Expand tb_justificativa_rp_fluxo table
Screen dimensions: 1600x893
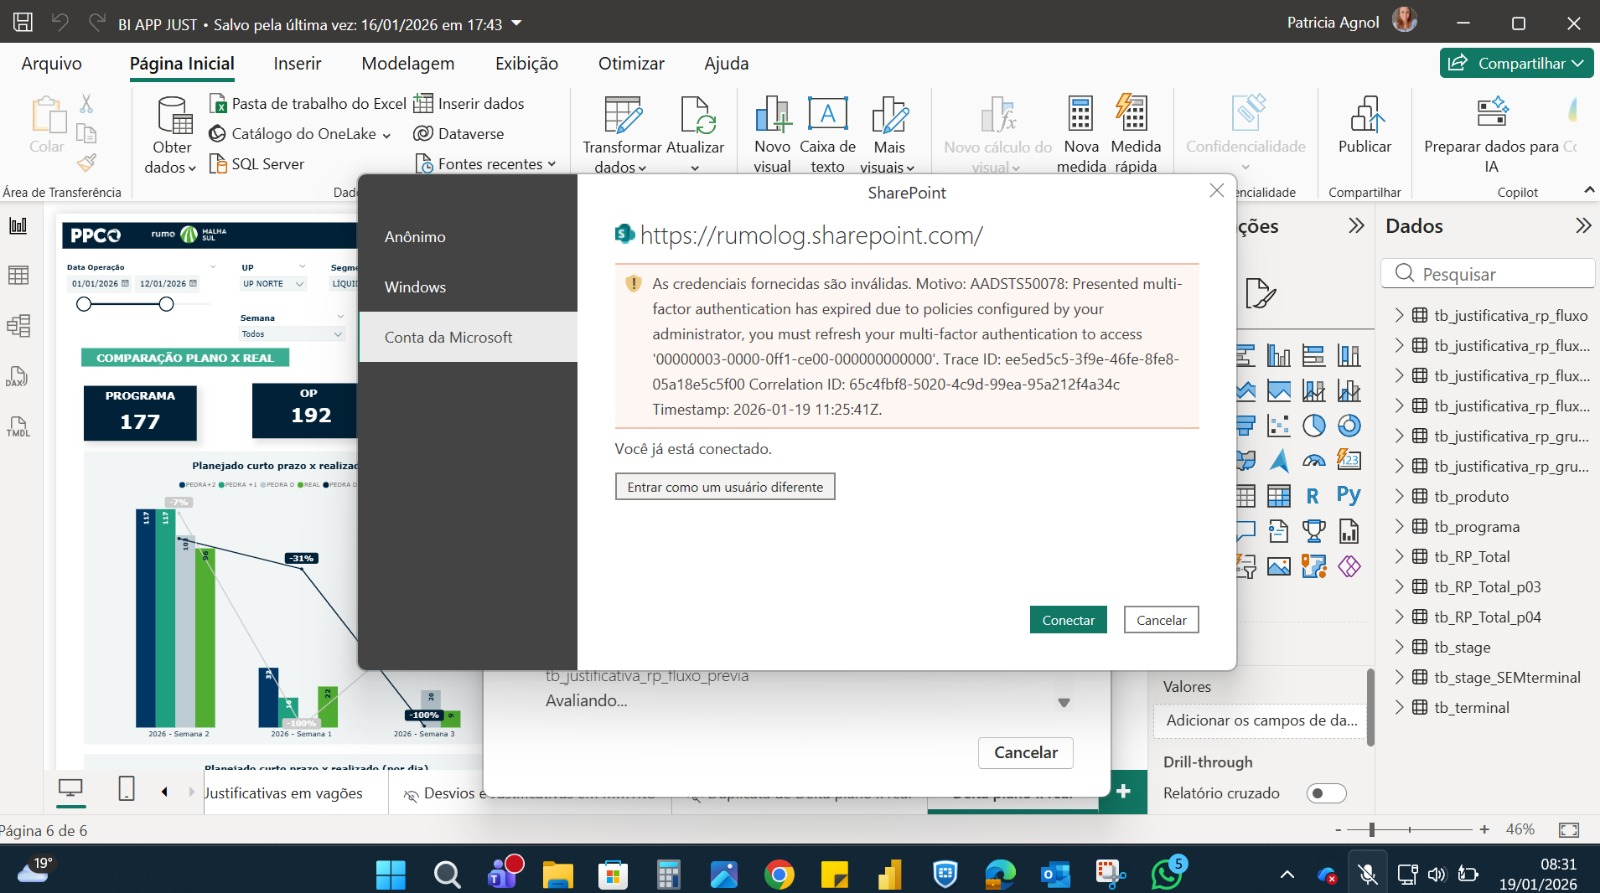pos(1399,315)
